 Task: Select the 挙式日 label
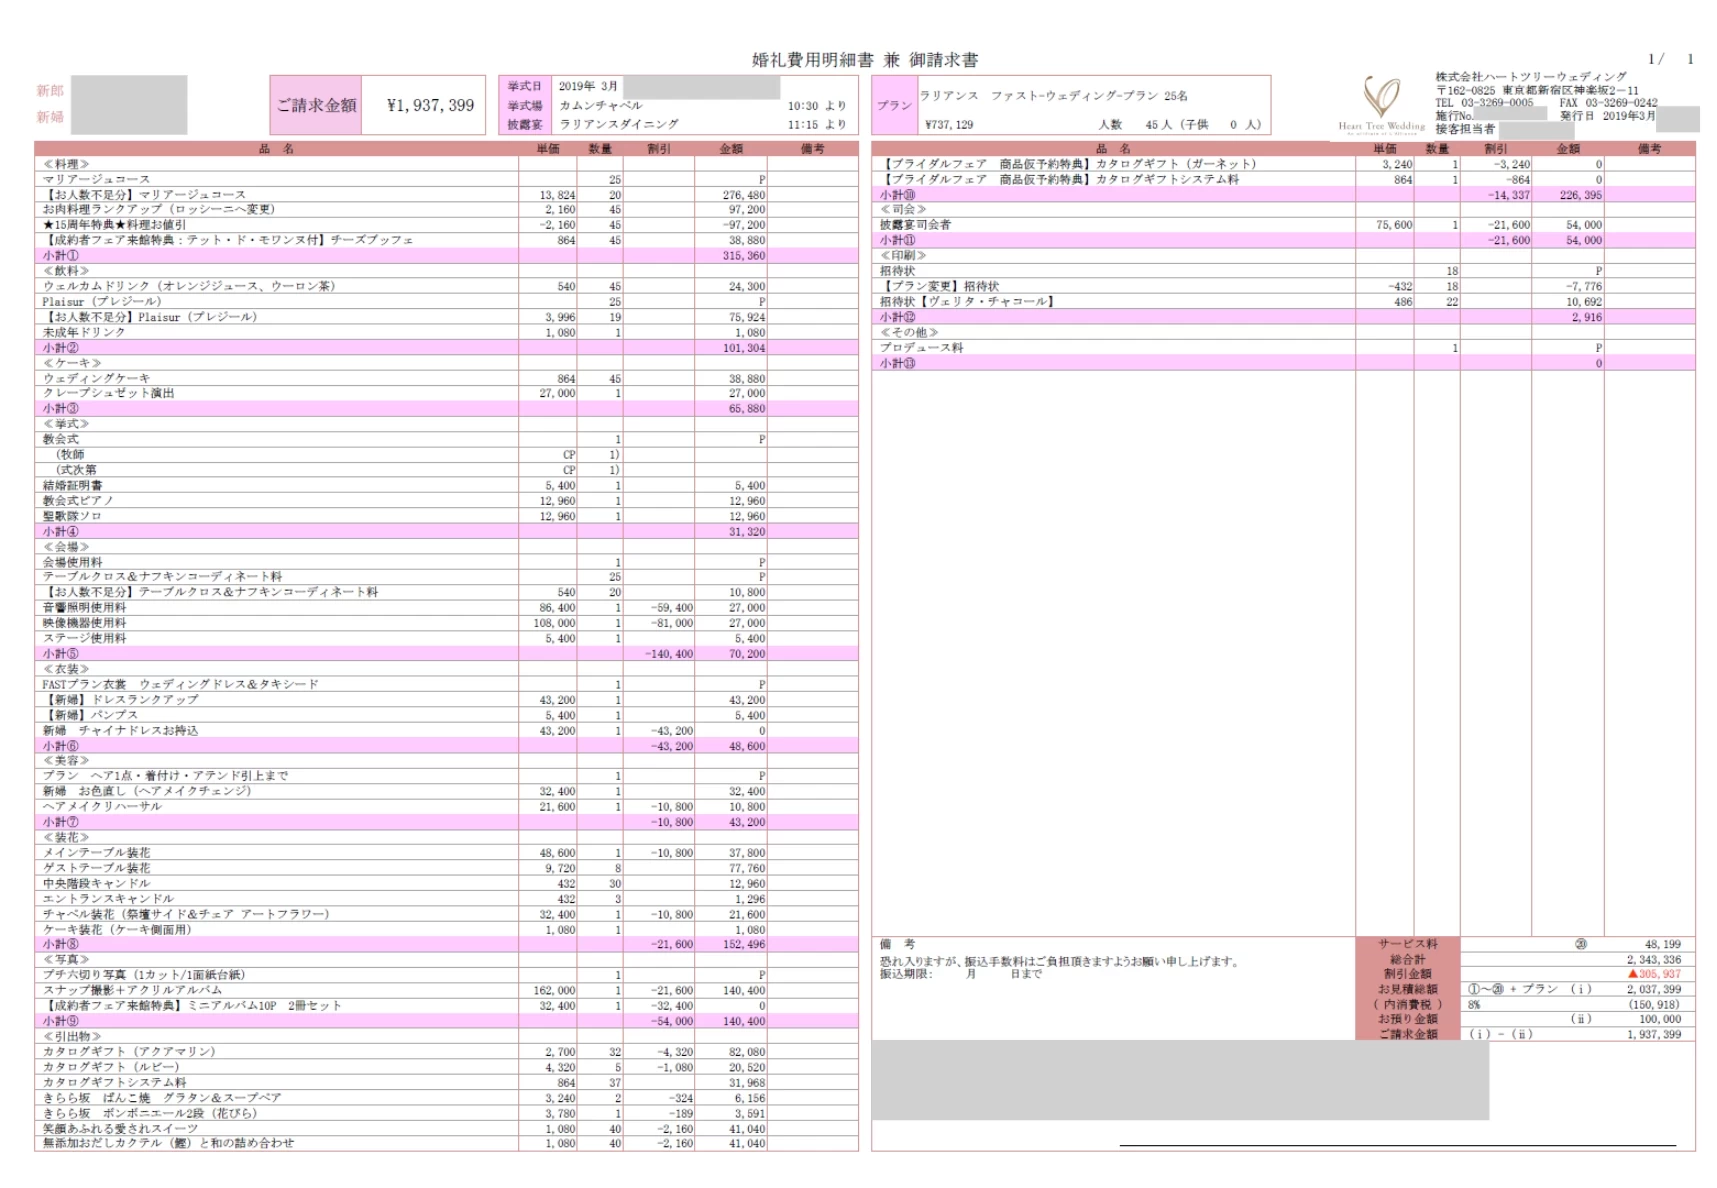524,86
